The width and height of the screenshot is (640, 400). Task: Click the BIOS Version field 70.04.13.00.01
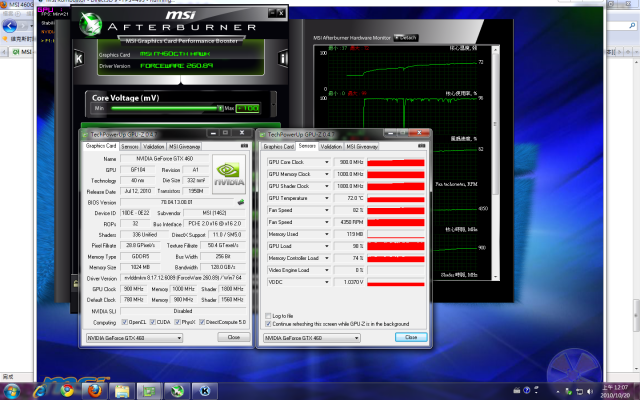click(x=176, y=202)
